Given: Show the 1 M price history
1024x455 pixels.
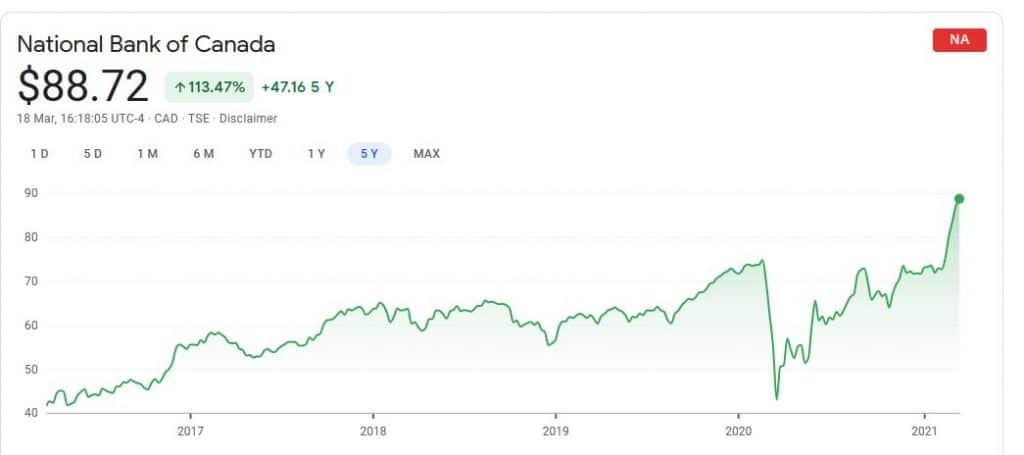Looking at the screenshot, I should pos(148,154).
